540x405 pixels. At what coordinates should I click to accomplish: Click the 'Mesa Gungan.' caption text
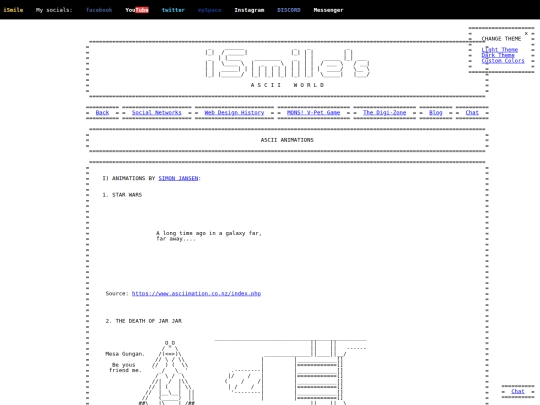[x=125, y=354]
